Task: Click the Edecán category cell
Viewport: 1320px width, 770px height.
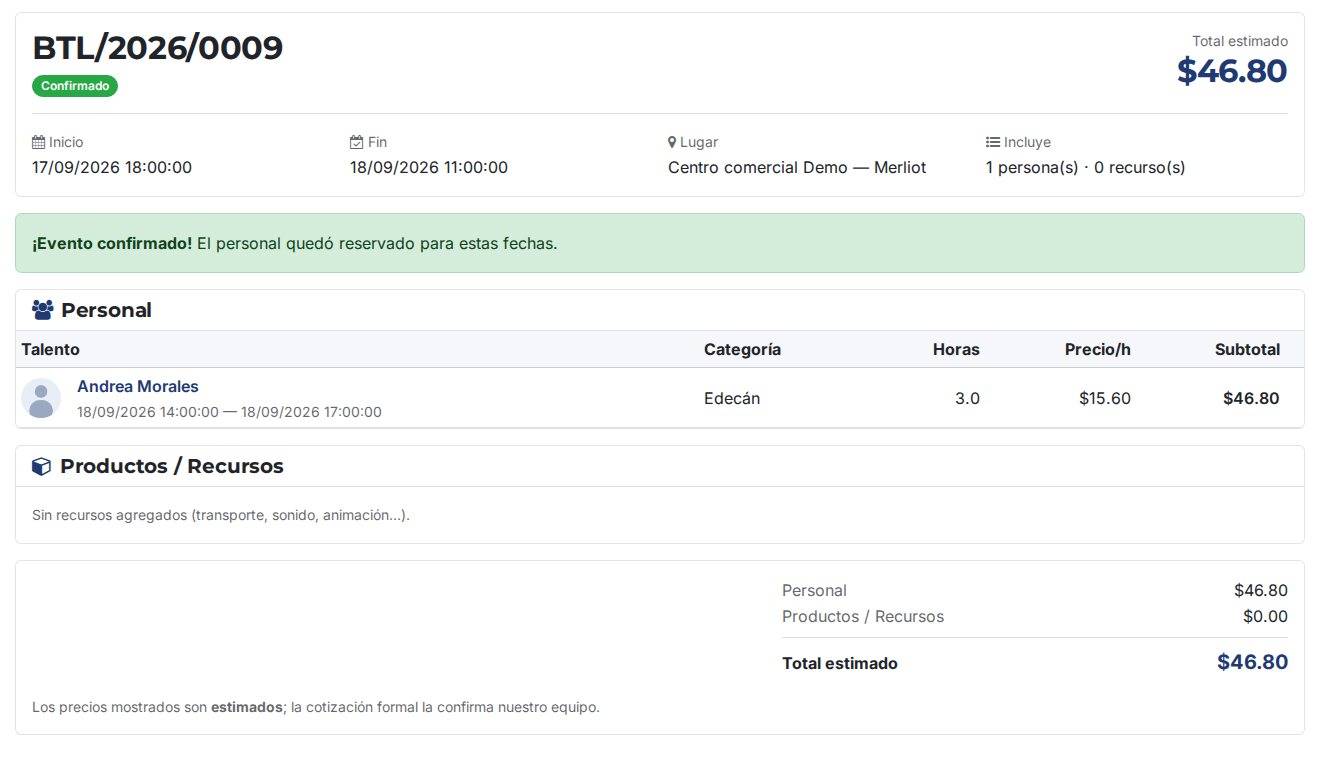Action: pyautogui.click(x=732, y=398)
